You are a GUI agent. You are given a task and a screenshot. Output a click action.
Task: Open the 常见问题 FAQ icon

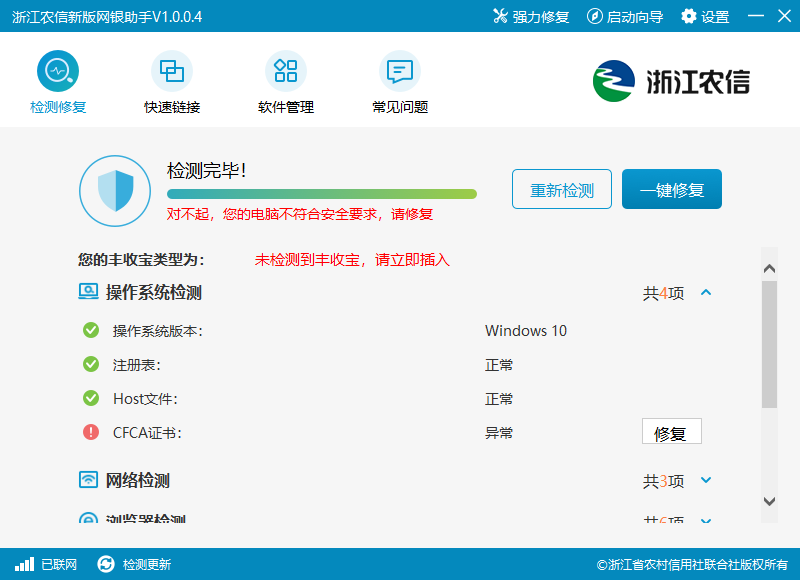[400, 71]
